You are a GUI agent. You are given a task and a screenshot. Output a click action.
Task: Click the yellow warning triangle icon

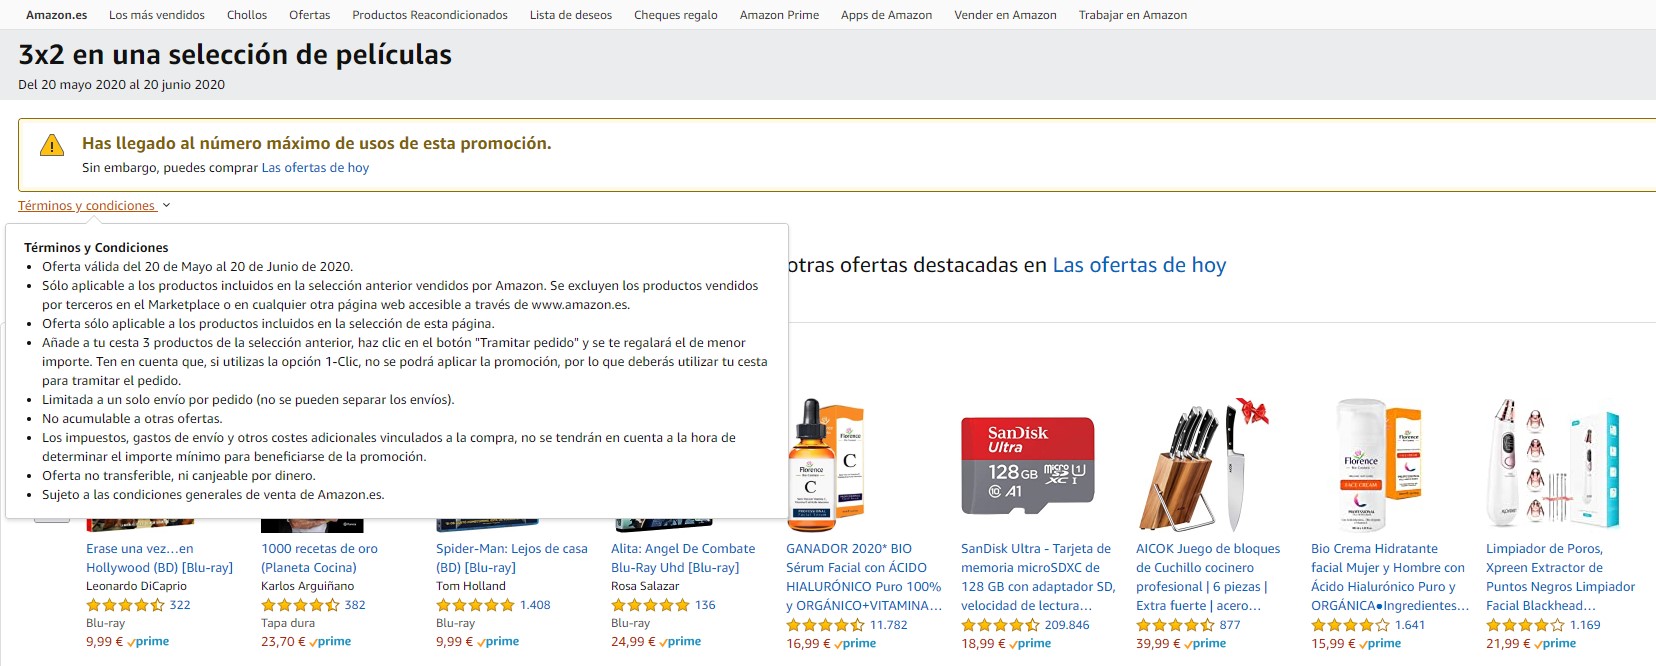pyautogui.click(x=52, y=146)
